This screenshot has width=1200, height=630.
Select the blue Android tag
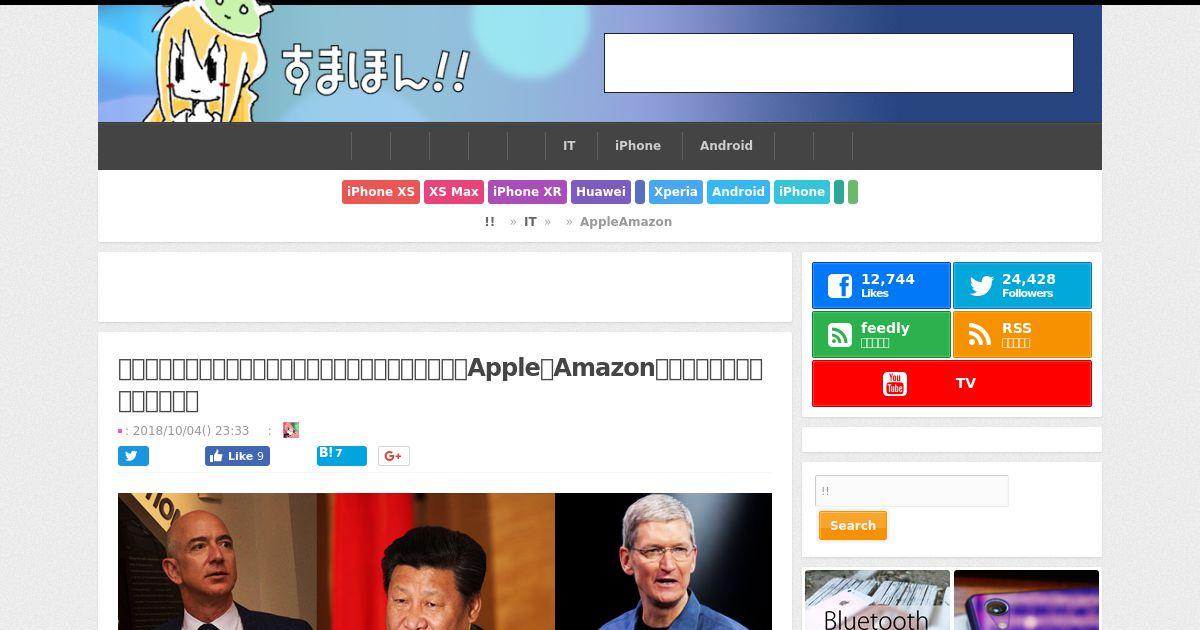pos(738,192)
